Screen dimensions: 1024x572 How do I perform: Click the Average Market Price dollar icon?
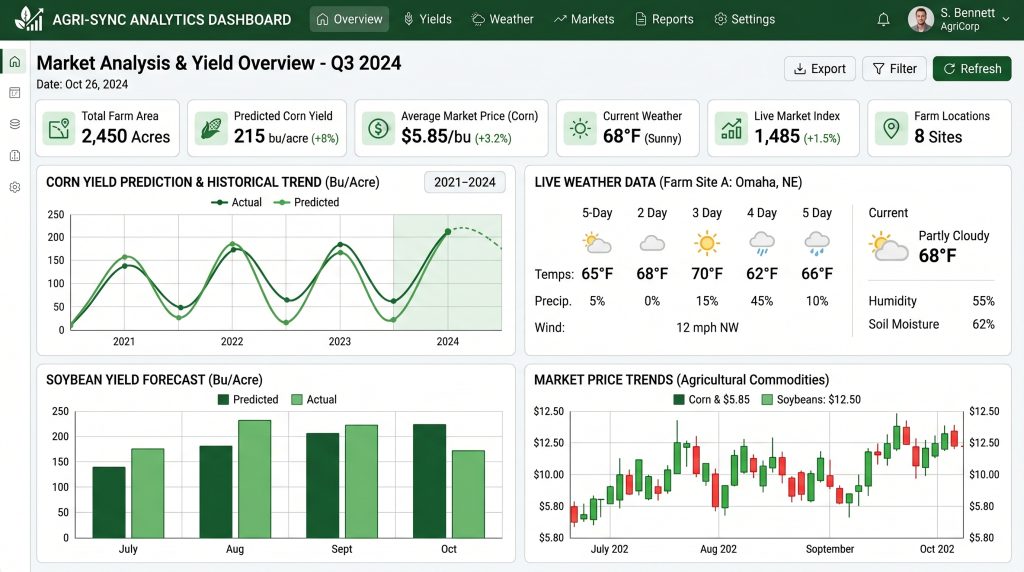click(378, 128)
